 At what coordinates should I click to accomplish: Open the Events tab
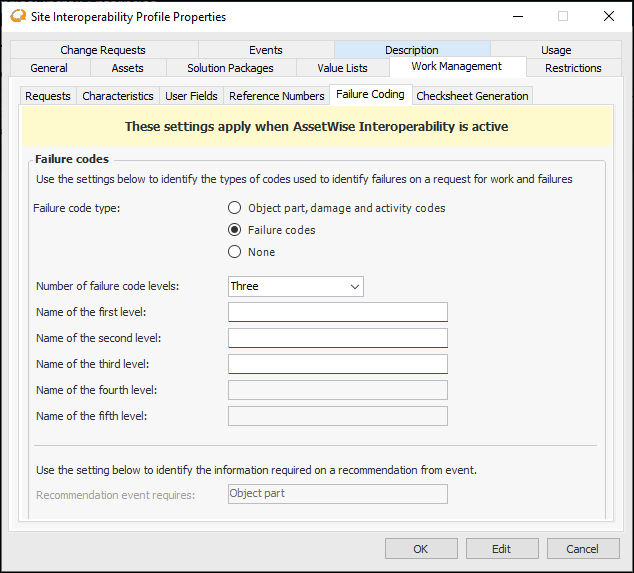(265, 50)
